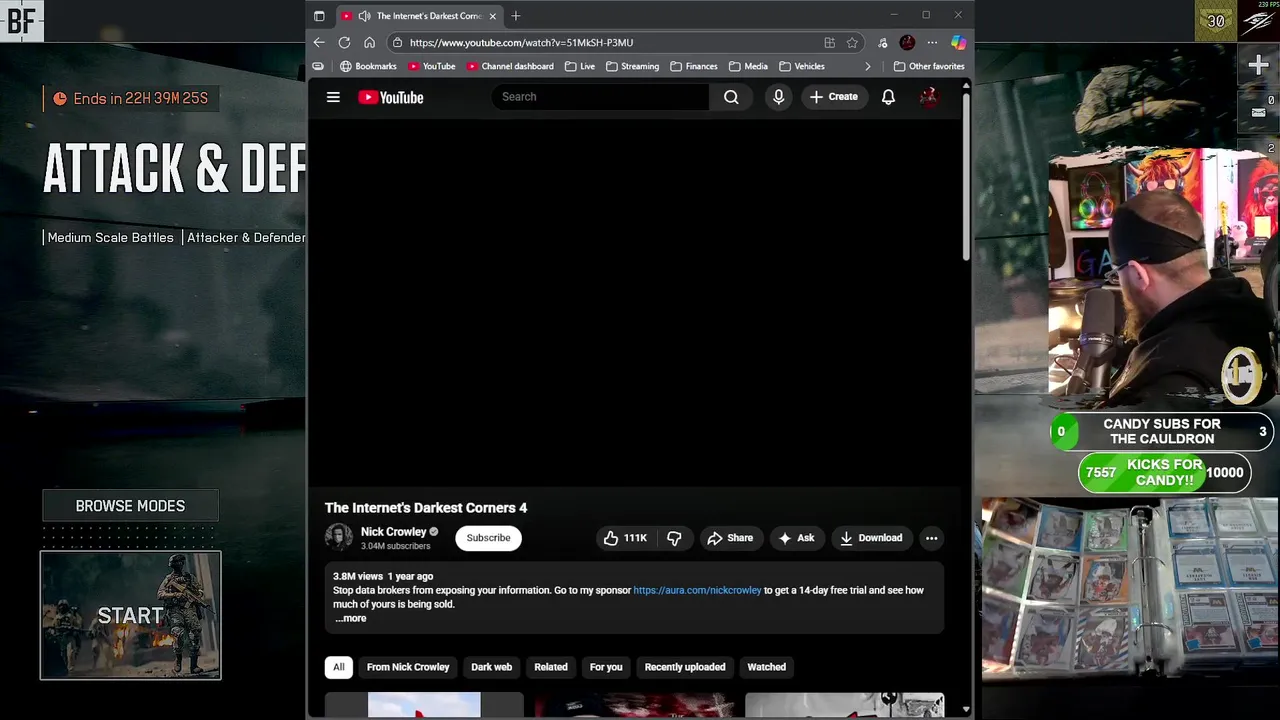Select the Related chip
This screenshot has height=720, width=1280.
tap(551, 667)
